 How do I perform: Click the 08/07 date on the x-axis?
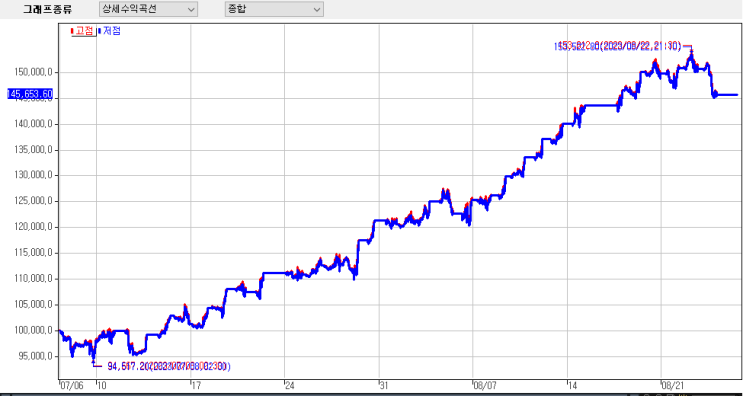(484, 386)
